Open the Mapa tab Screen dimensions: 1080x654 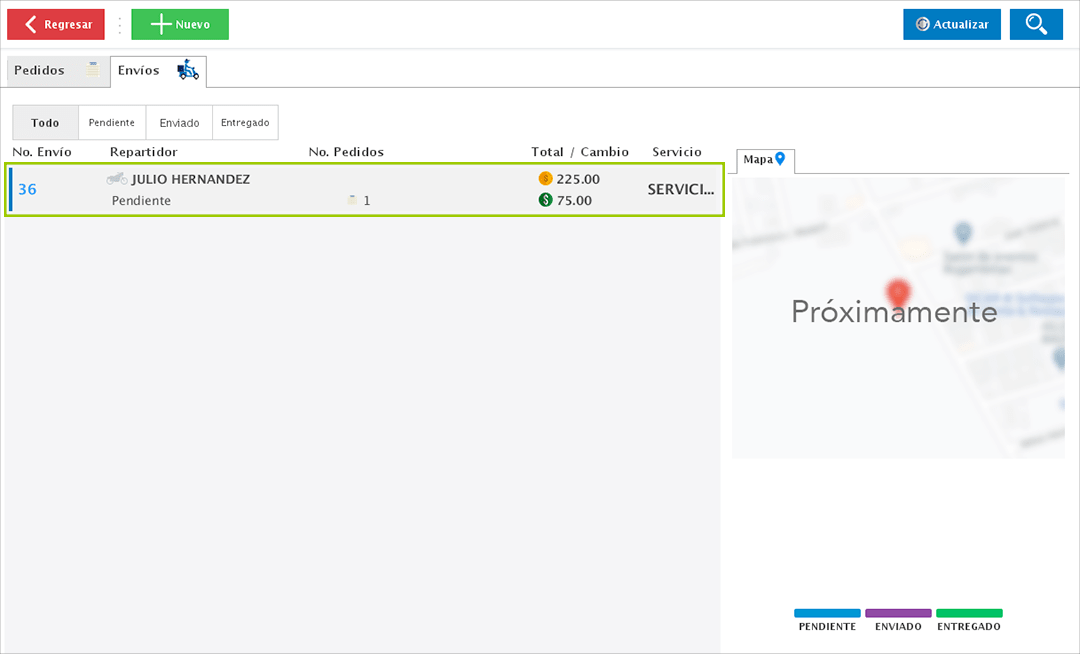point(758,159)
